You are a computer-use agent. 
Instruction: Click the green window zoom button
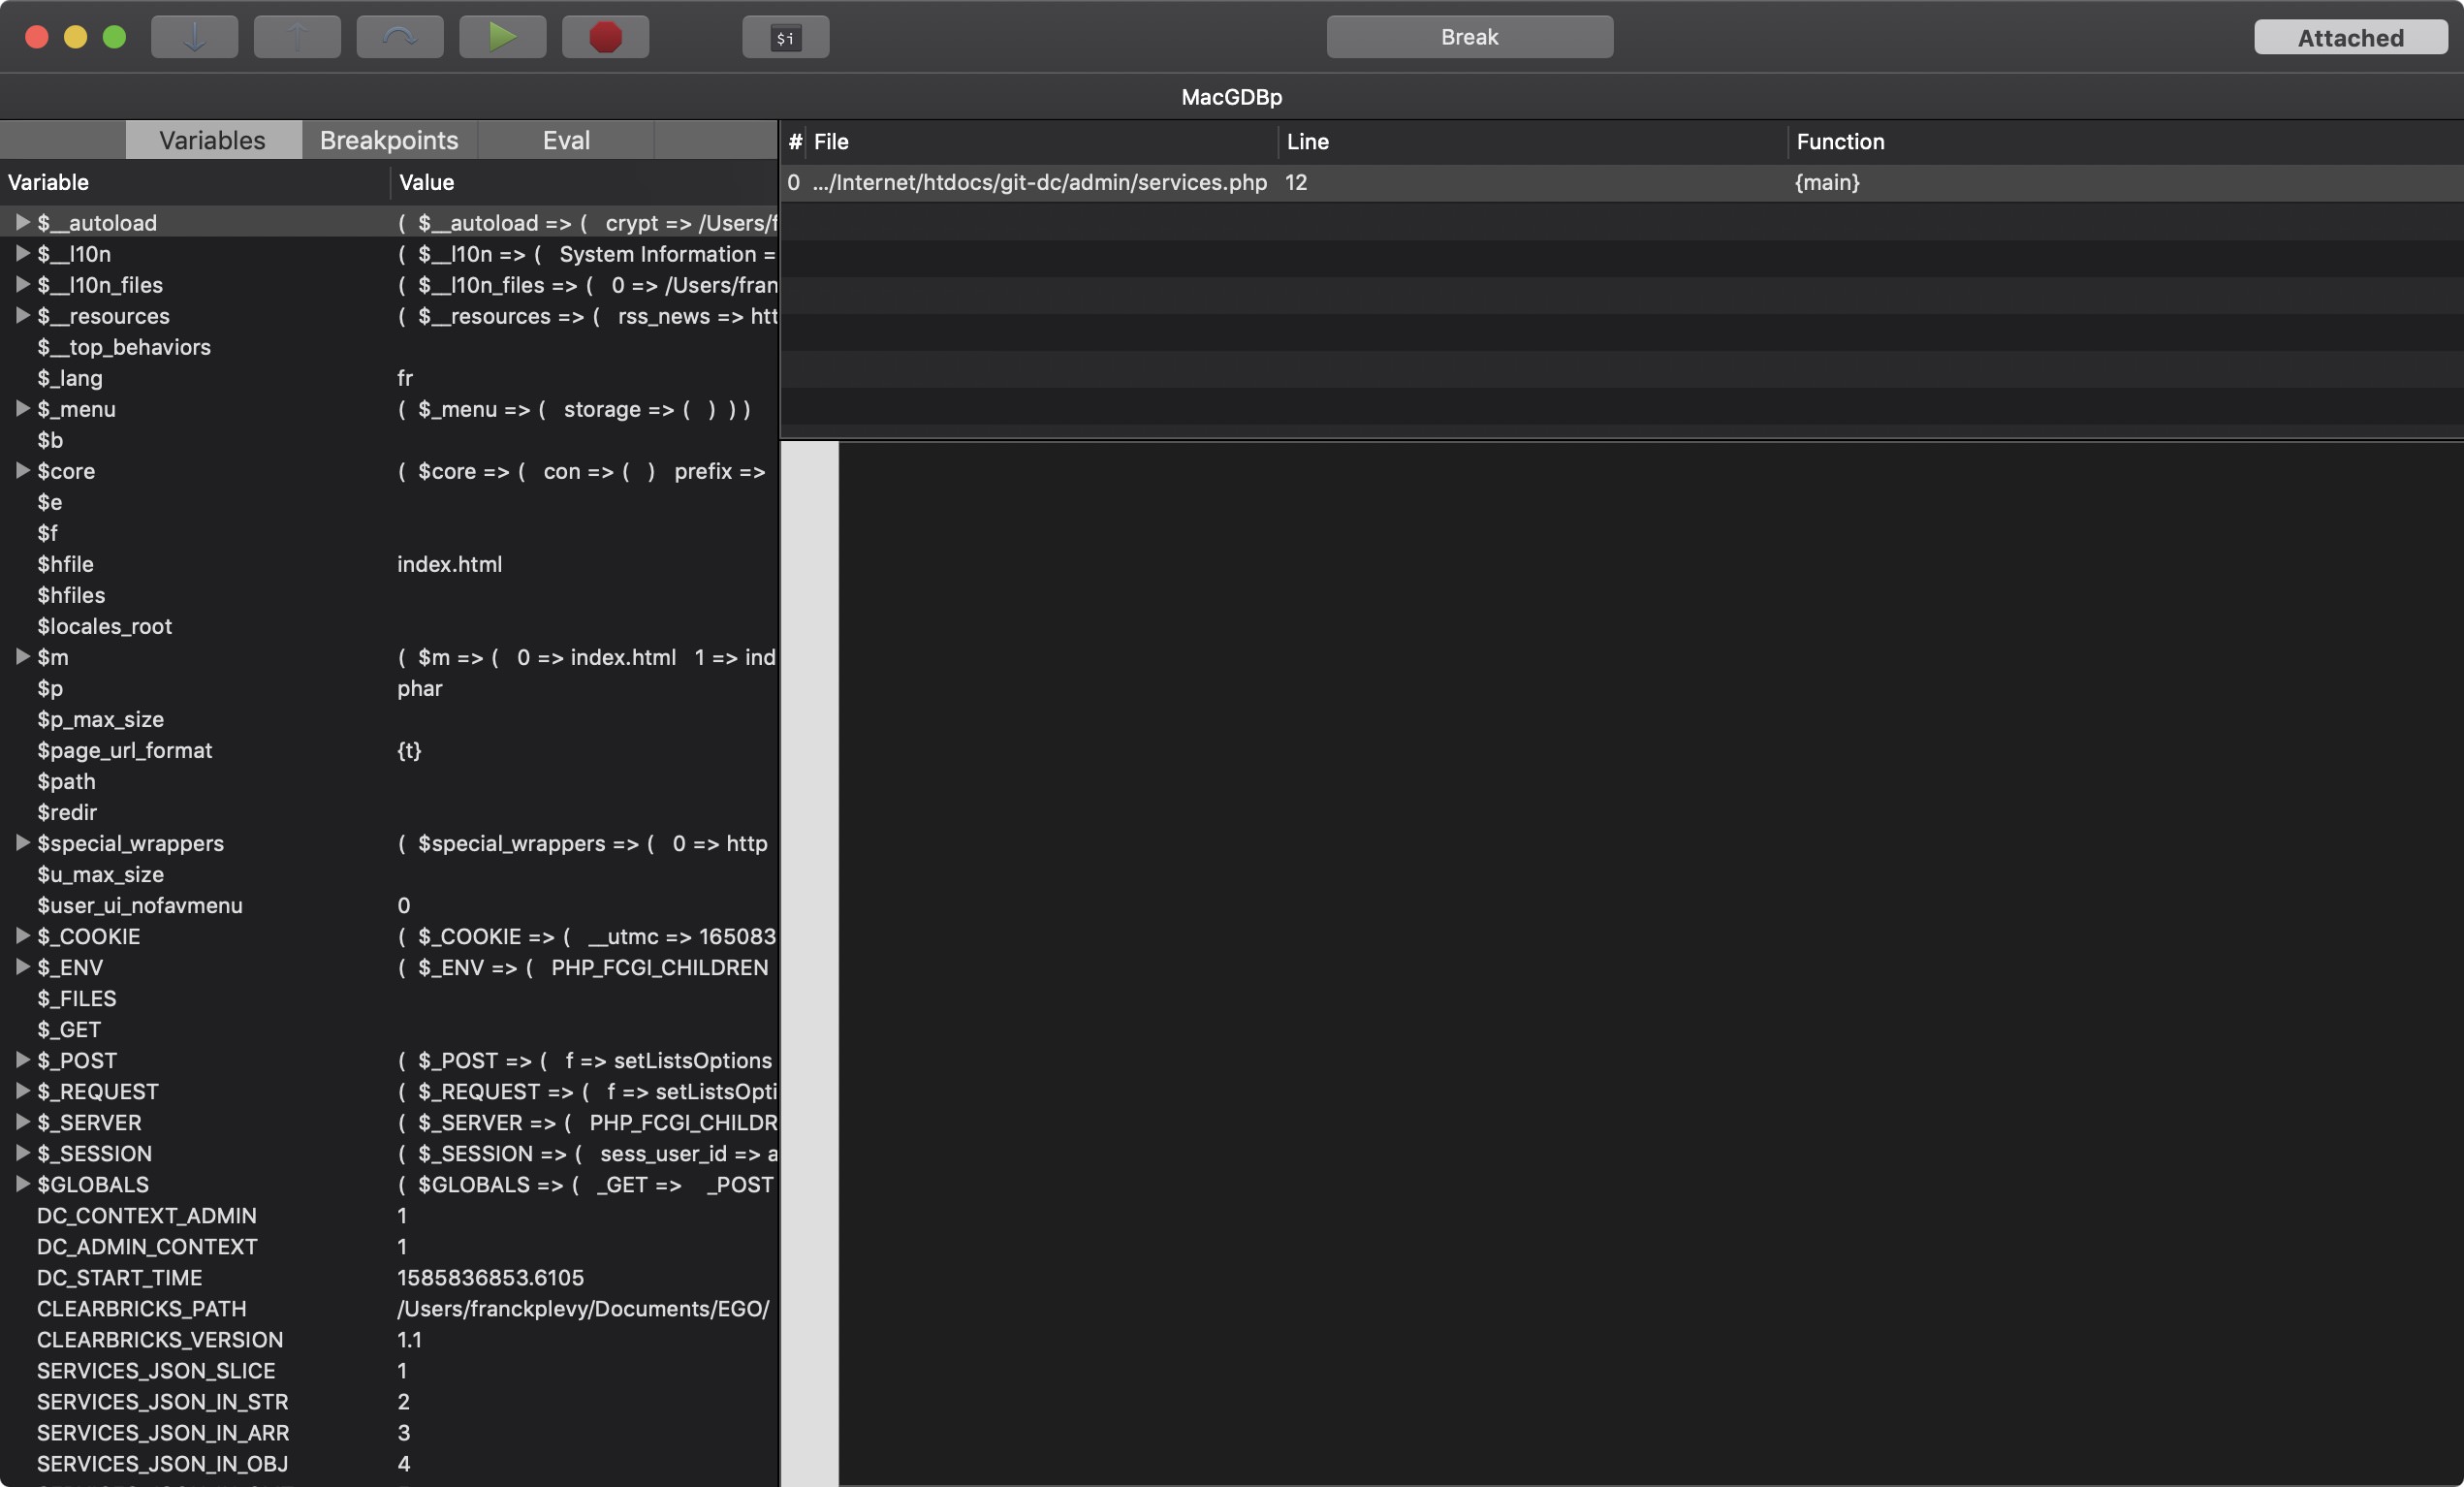[x=115, y=37]
